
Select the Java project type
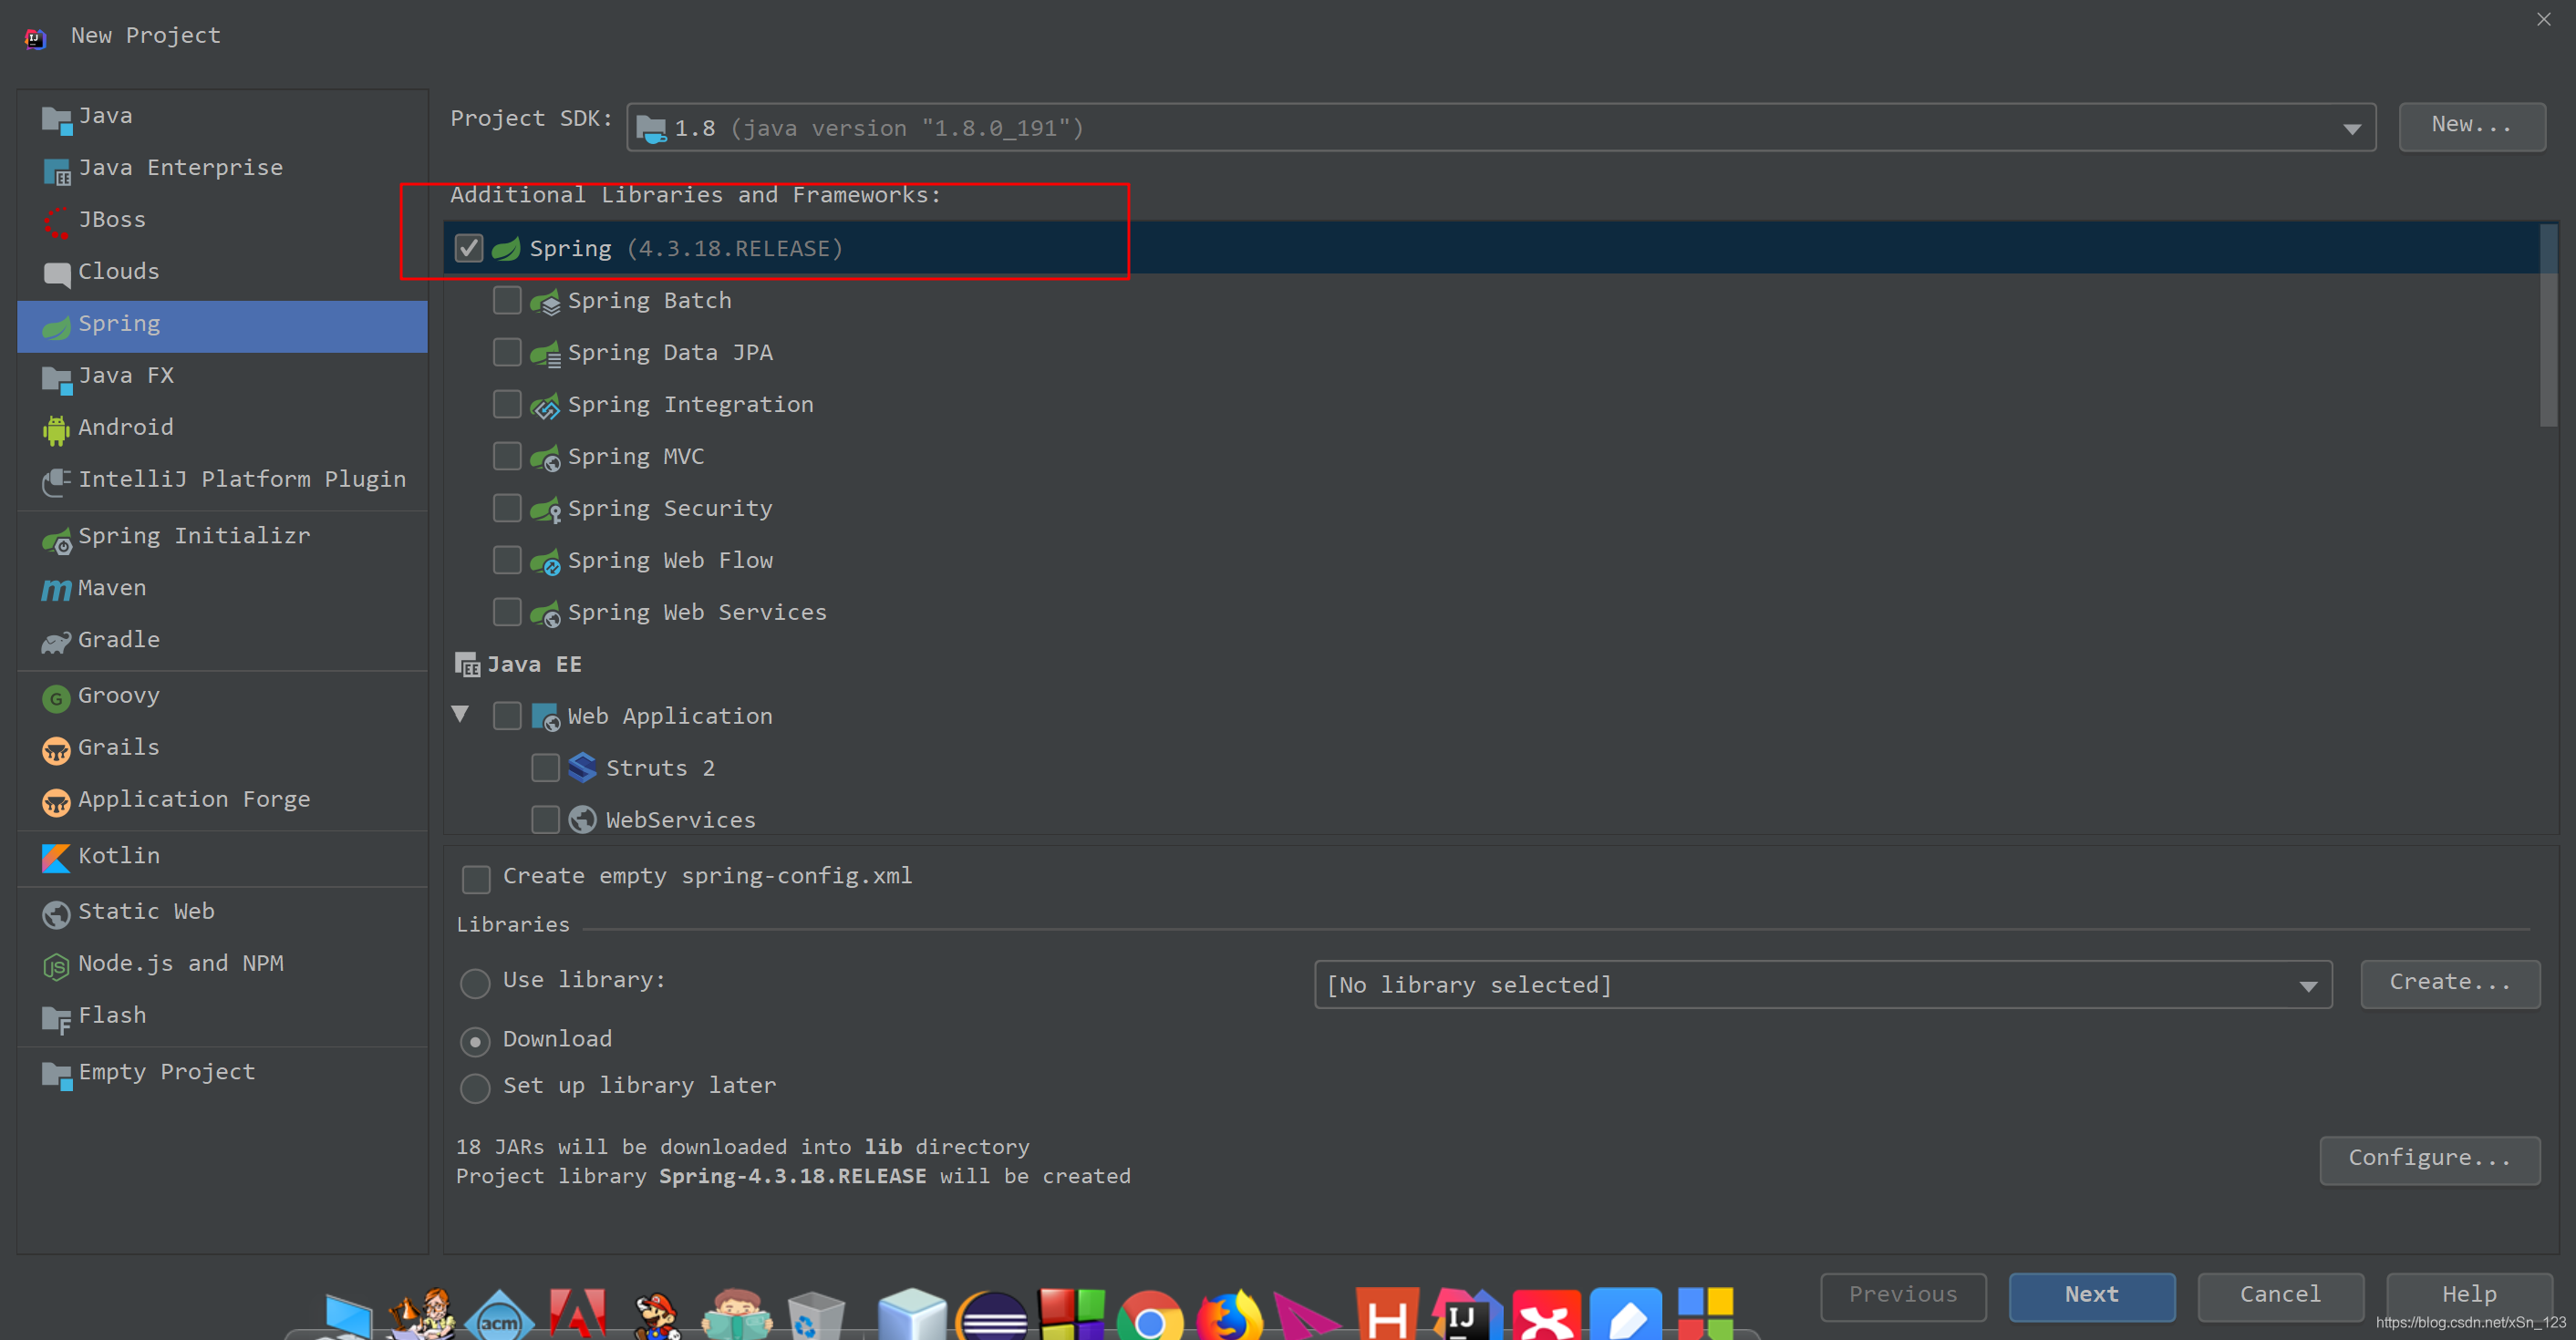pos(222,116)
